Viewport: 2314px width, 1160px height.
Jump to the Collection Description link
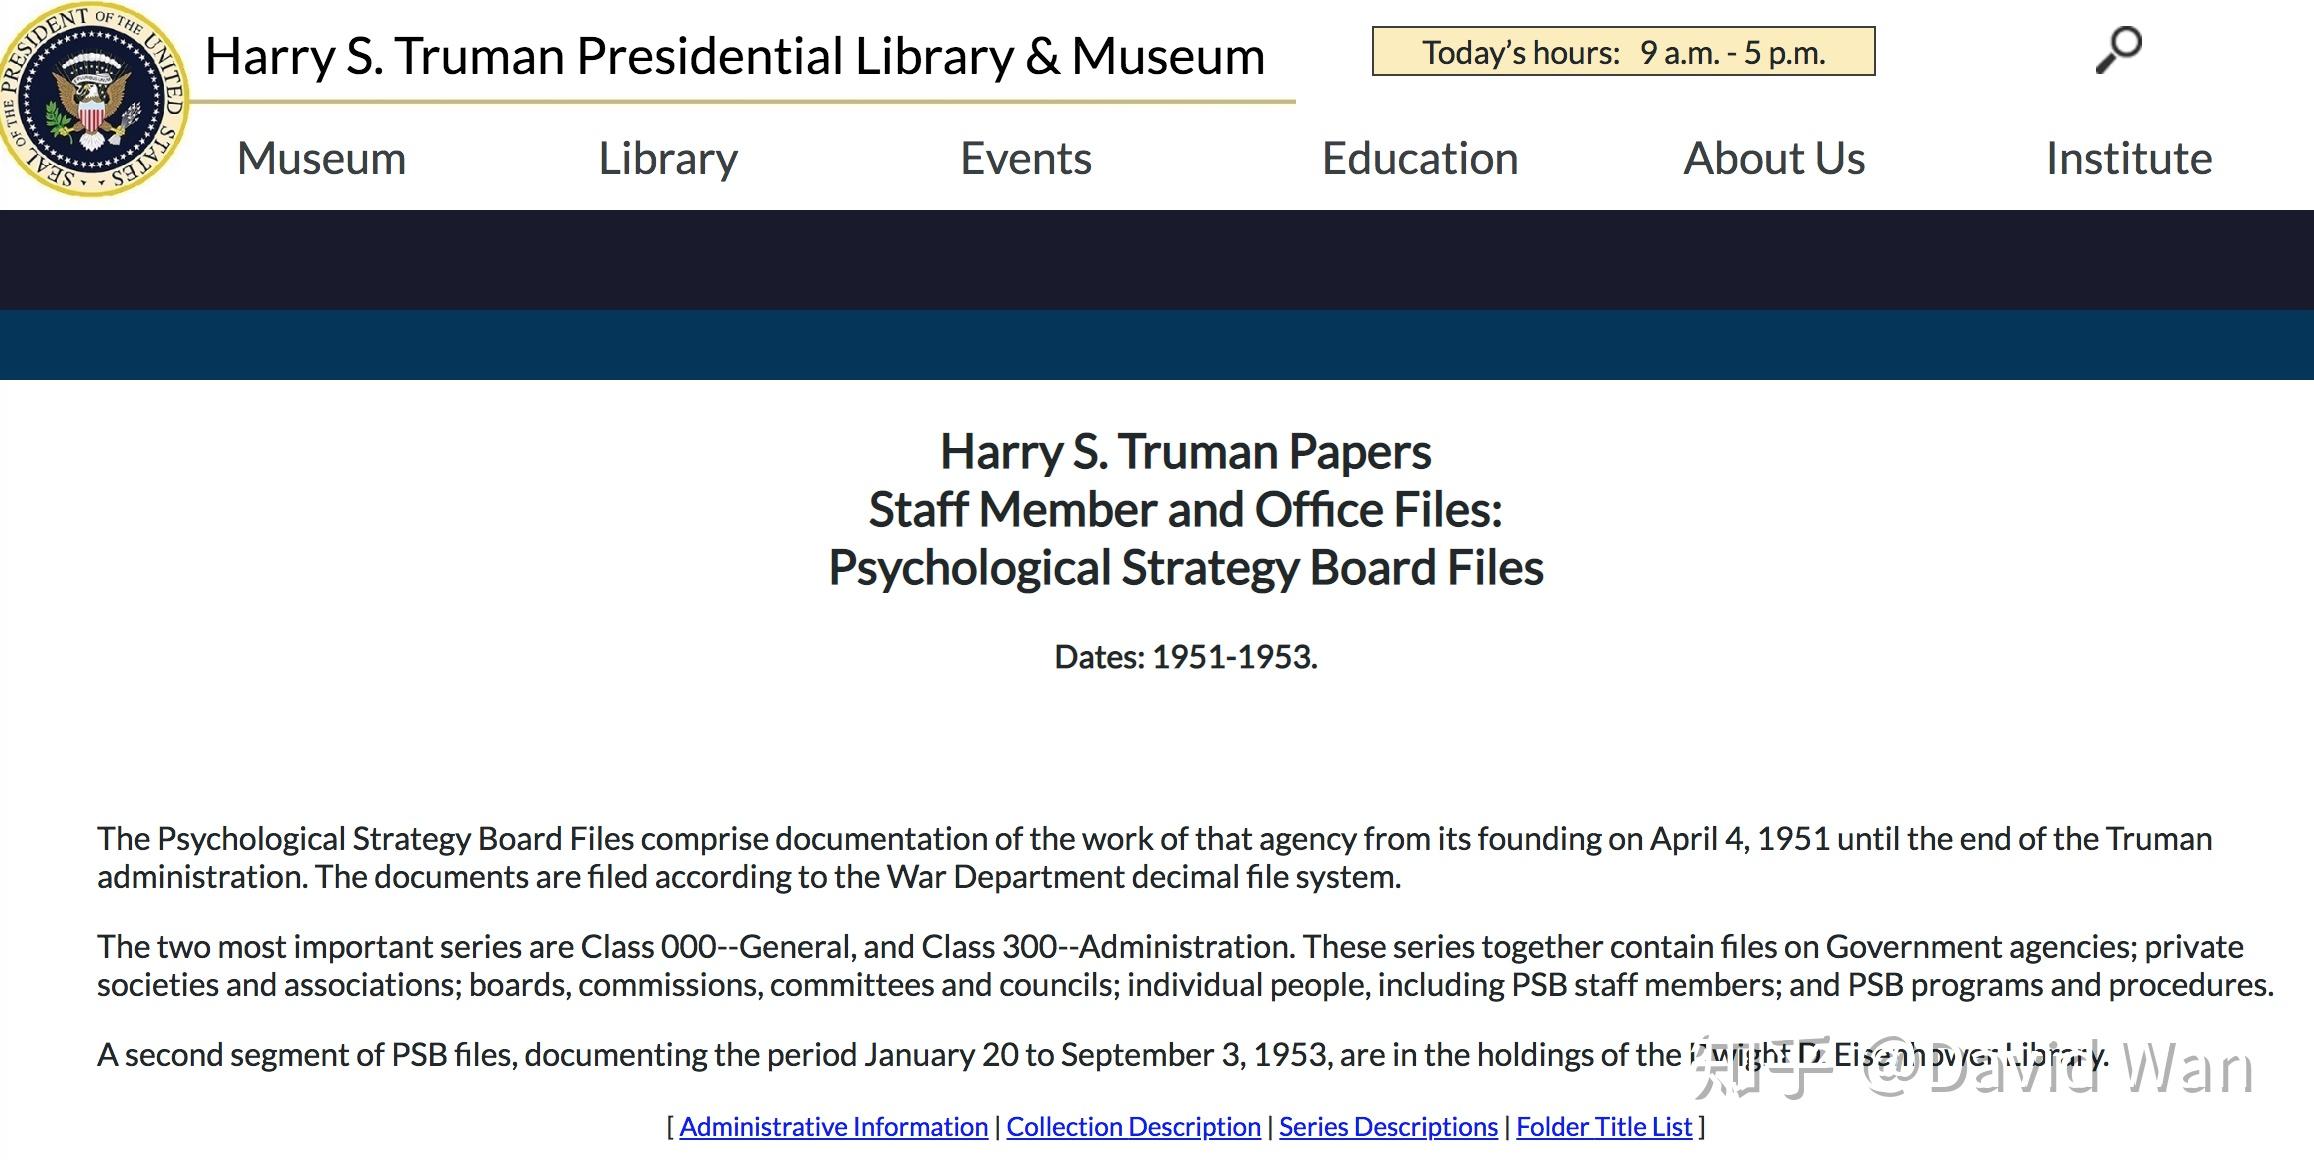click(1132, 1127)
